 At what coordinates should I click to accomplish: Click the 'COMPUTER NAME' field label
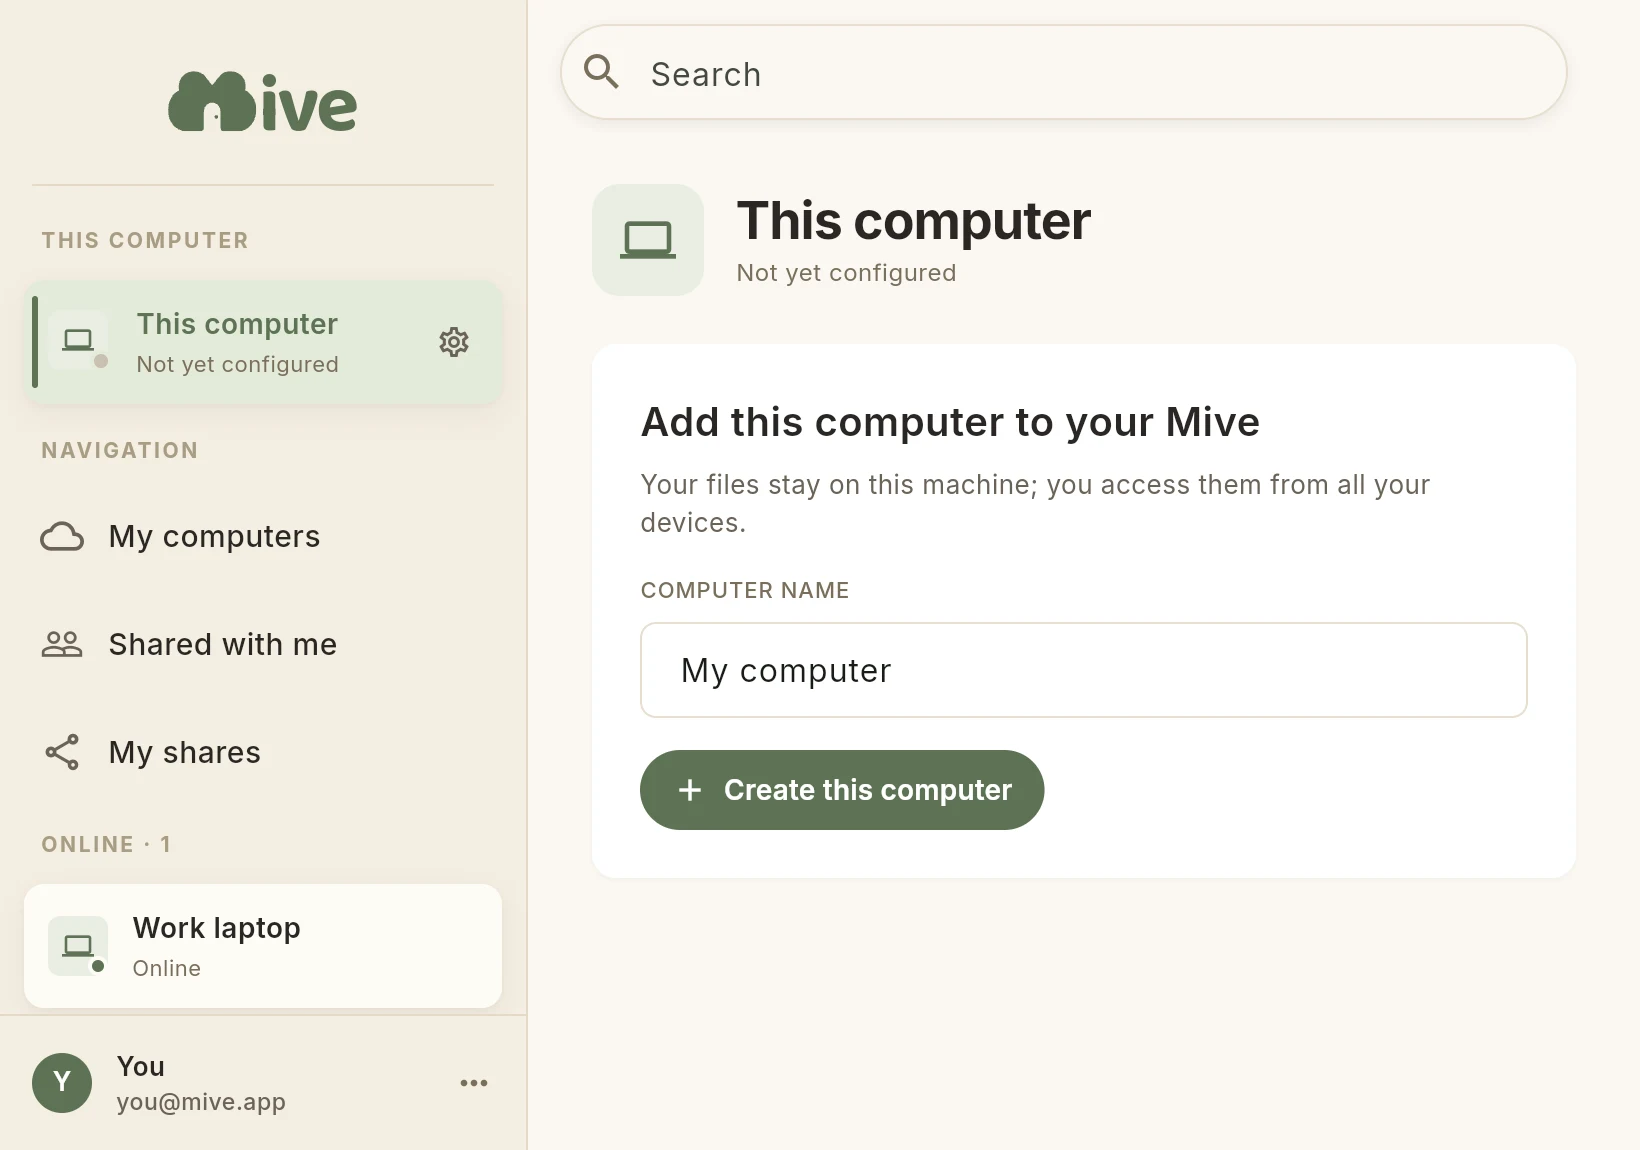(745, 590)
